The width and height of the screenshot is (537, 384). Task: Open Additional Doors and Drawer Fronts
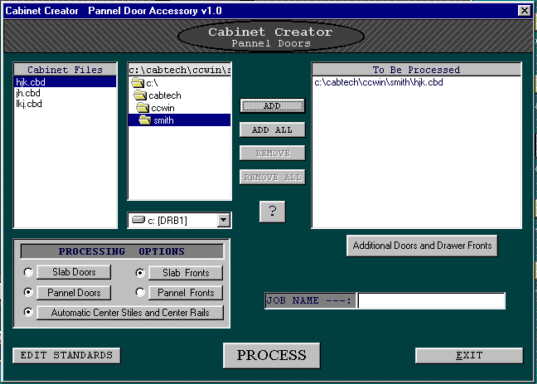click(x=422, y=246)
